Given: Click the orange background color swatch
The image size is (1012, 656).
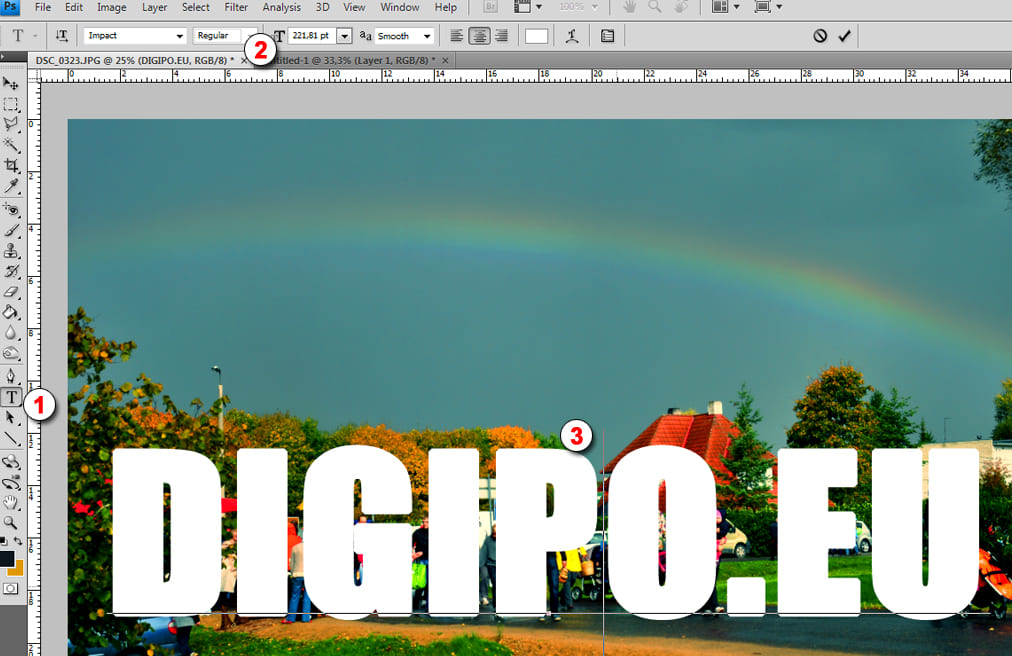Looking at the screenshot, I should coord(18,569).
